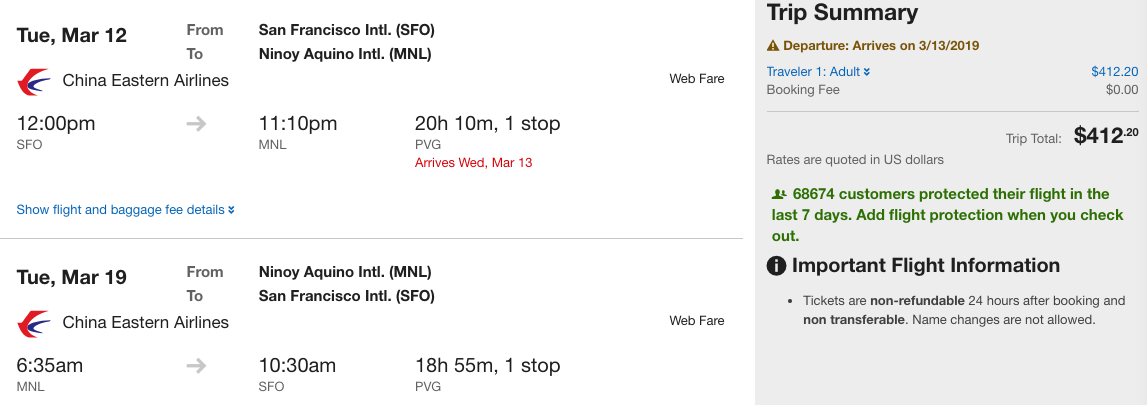Click the 20h 10m, 1 stop duration

[x=487, y=124]
